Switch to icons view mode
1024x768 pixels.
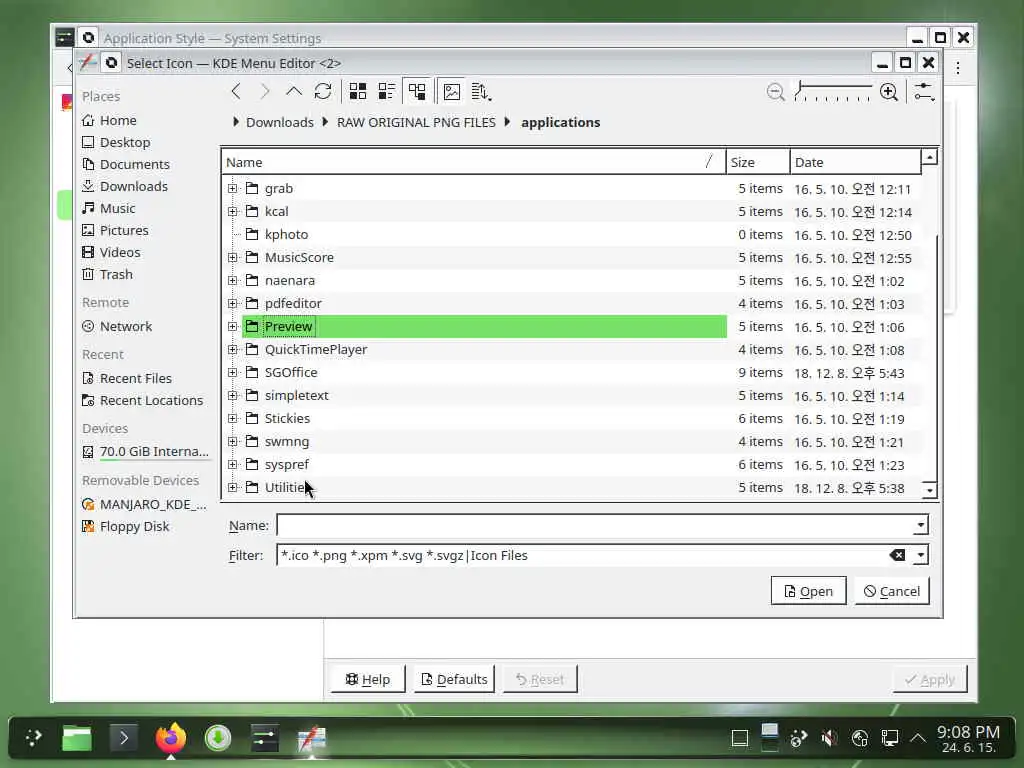(358, 91)
